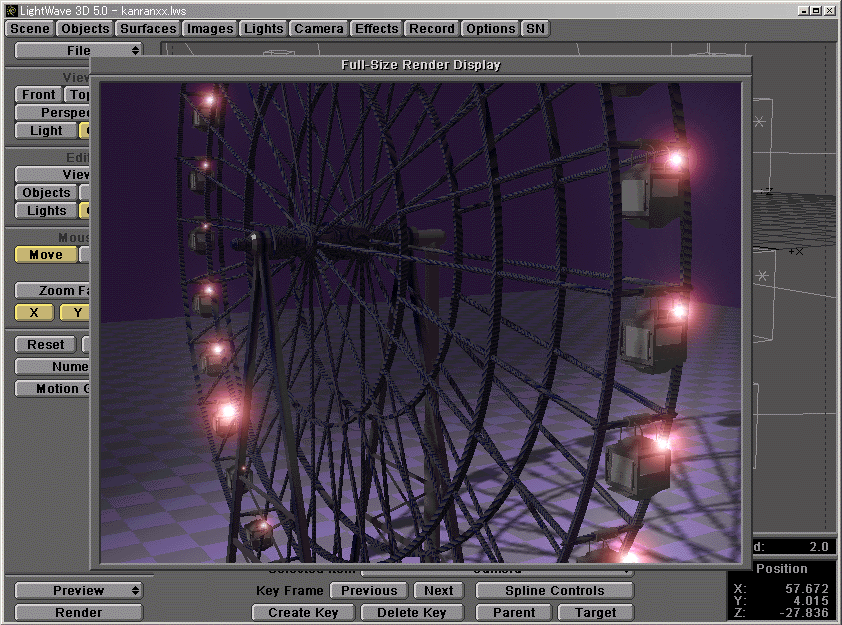Image resolution: width=842 pixels, height=625 pixels.
Task: Jump to the Next keyframe
Action: tap(438, 590)
